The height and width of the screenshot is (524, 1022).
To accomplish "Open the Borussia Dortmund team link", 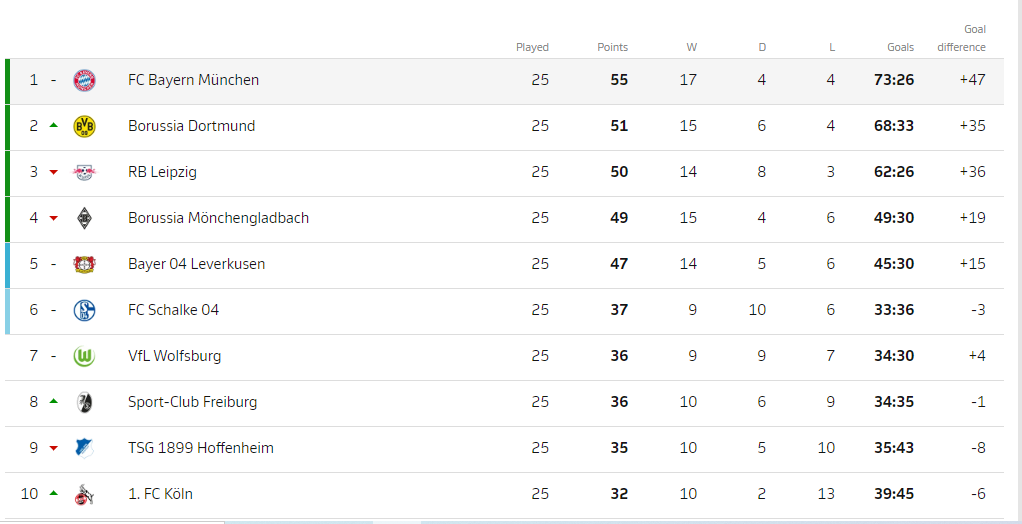I will (x=191, y=126).
